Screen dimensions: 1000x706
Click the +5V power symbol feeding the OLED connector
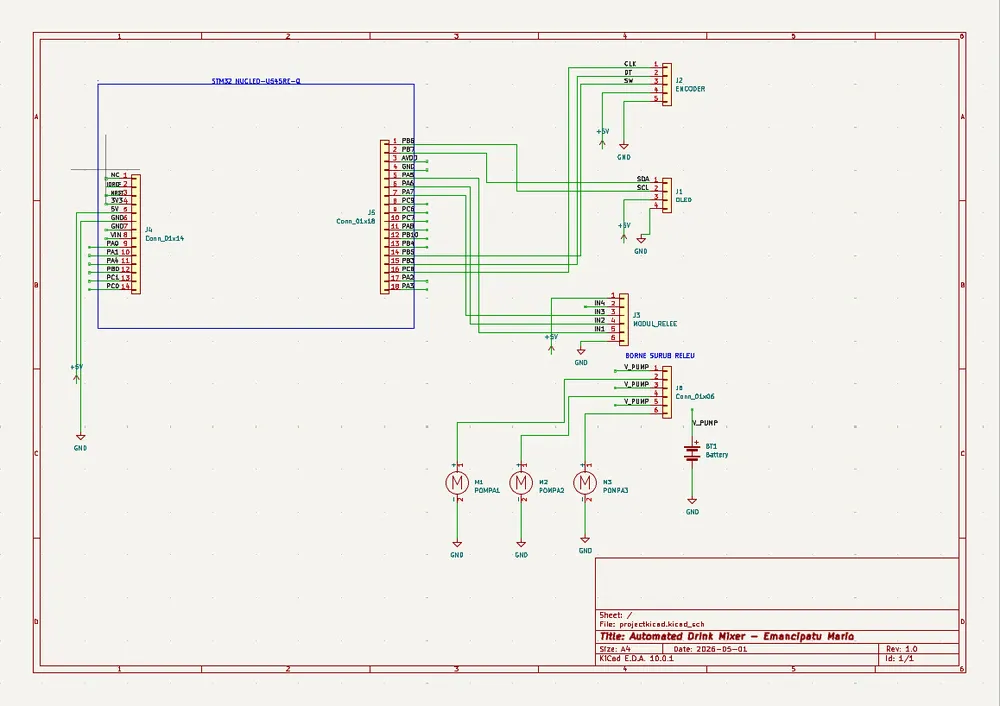point(624,232)
